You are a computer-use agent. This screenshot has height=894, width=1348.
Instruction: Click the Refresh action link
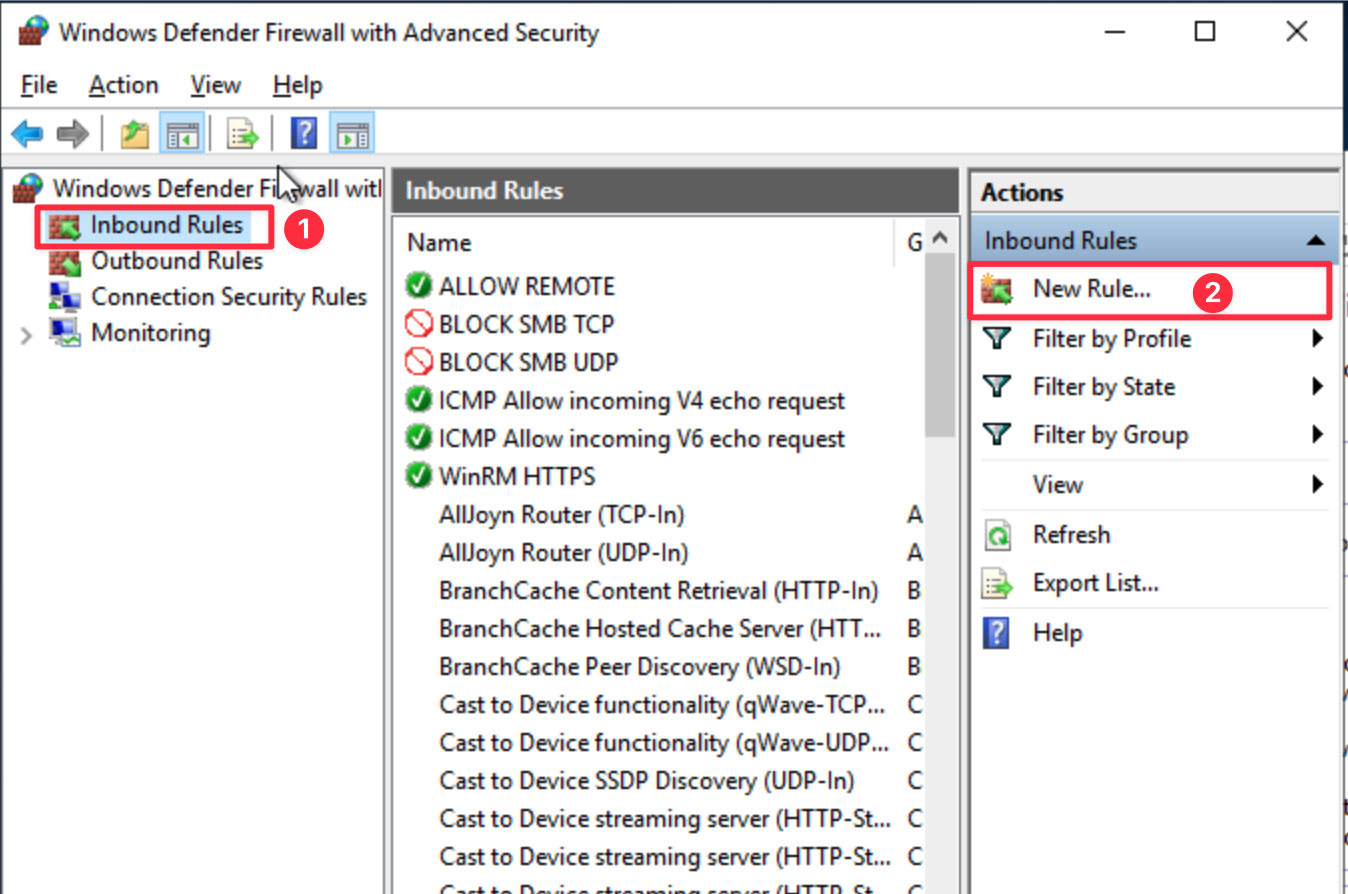pos(1071,535)
